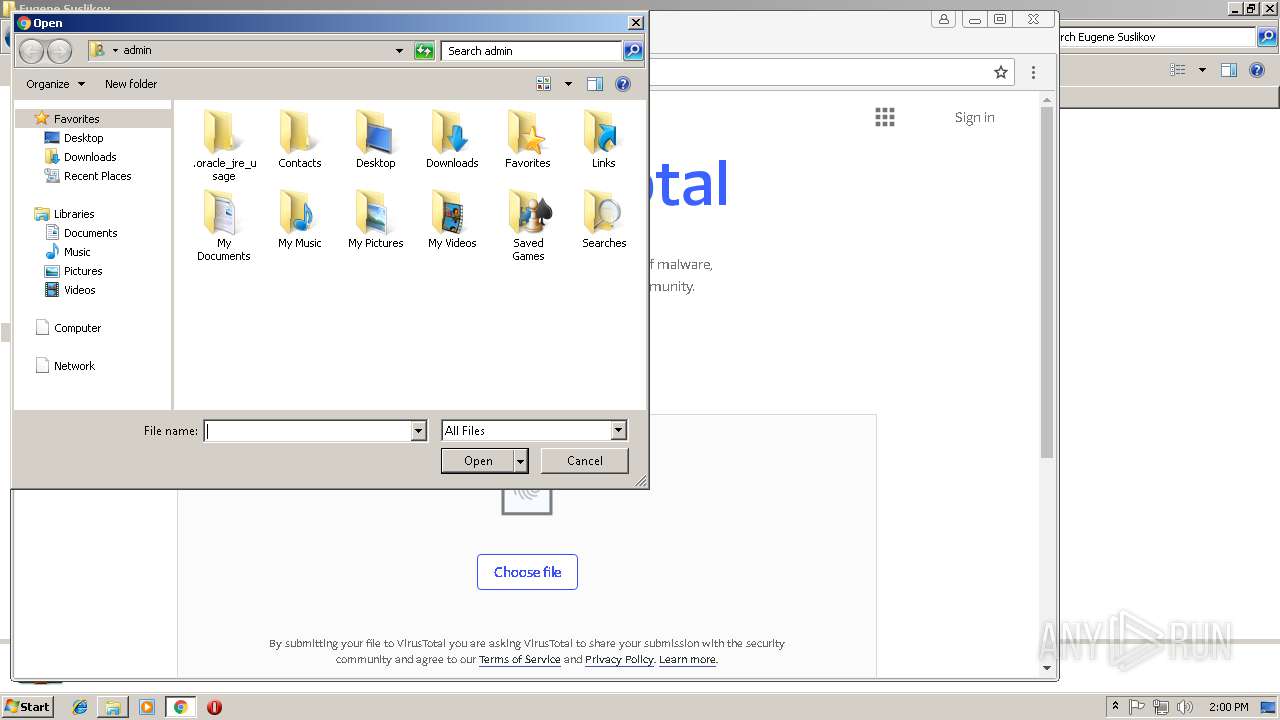Click the arrow before admin in address bar
Screen dimensions: 1280x720
(115, 51)
